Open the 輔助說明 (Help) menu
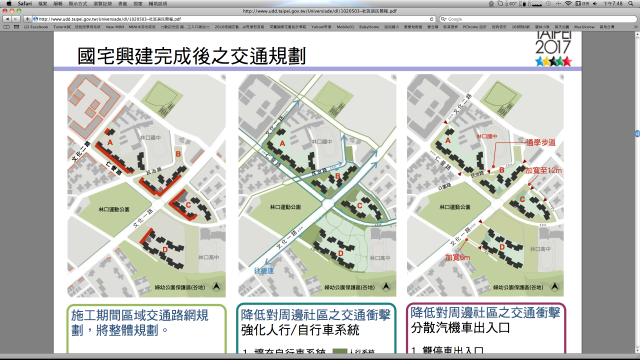The width and height of the screenshot is (640, 360). [x=158, y=3]
